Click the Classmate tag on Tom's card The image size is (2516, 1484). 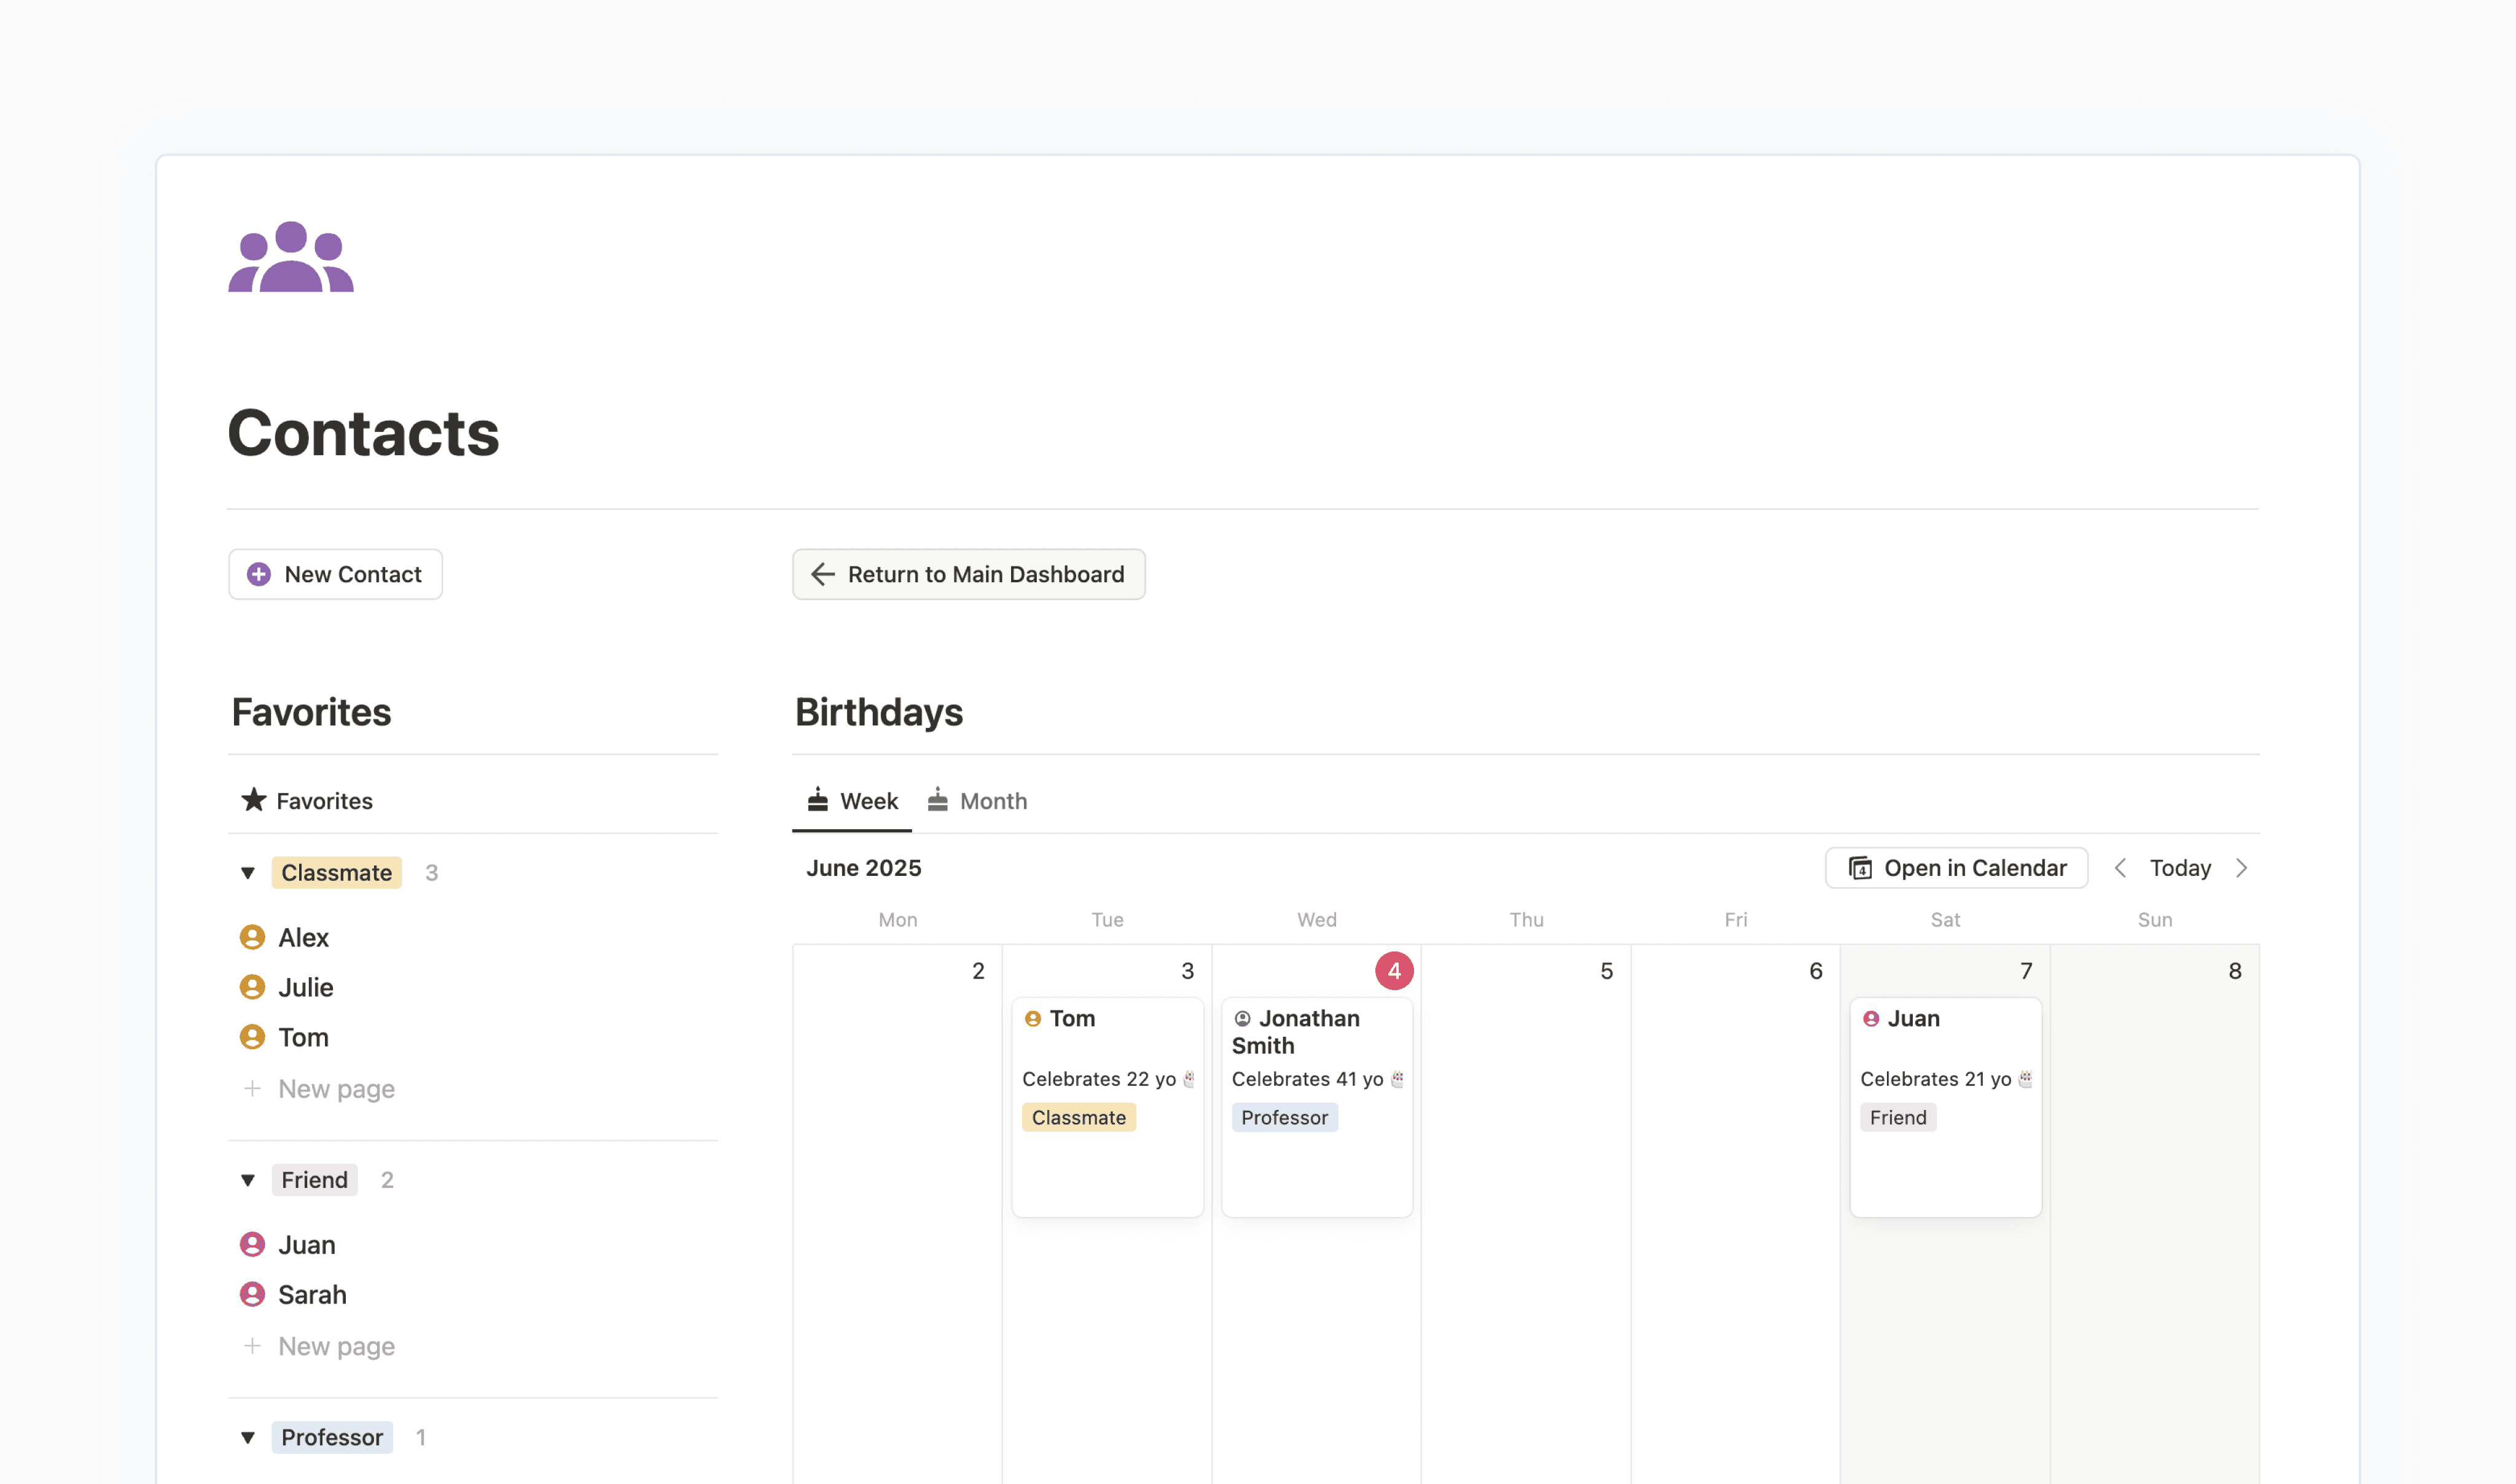click(1079, 1117)
